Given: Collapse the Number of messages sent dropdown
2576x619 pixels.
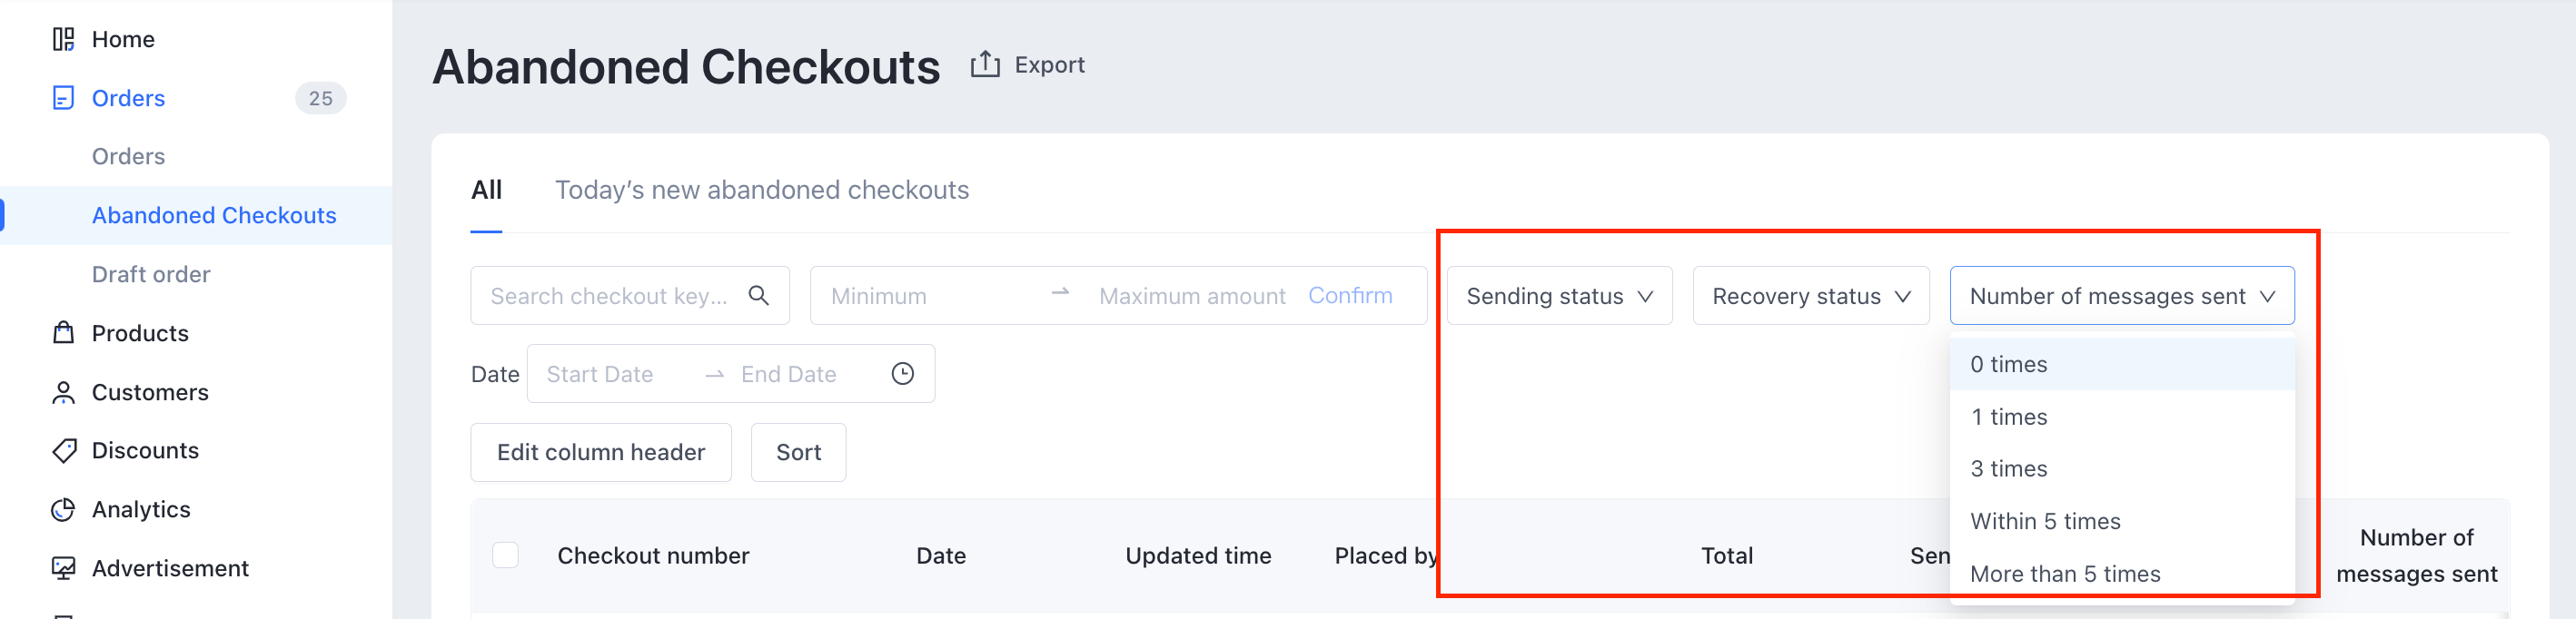Looking at the screenshot, I should click(2121, 296).
